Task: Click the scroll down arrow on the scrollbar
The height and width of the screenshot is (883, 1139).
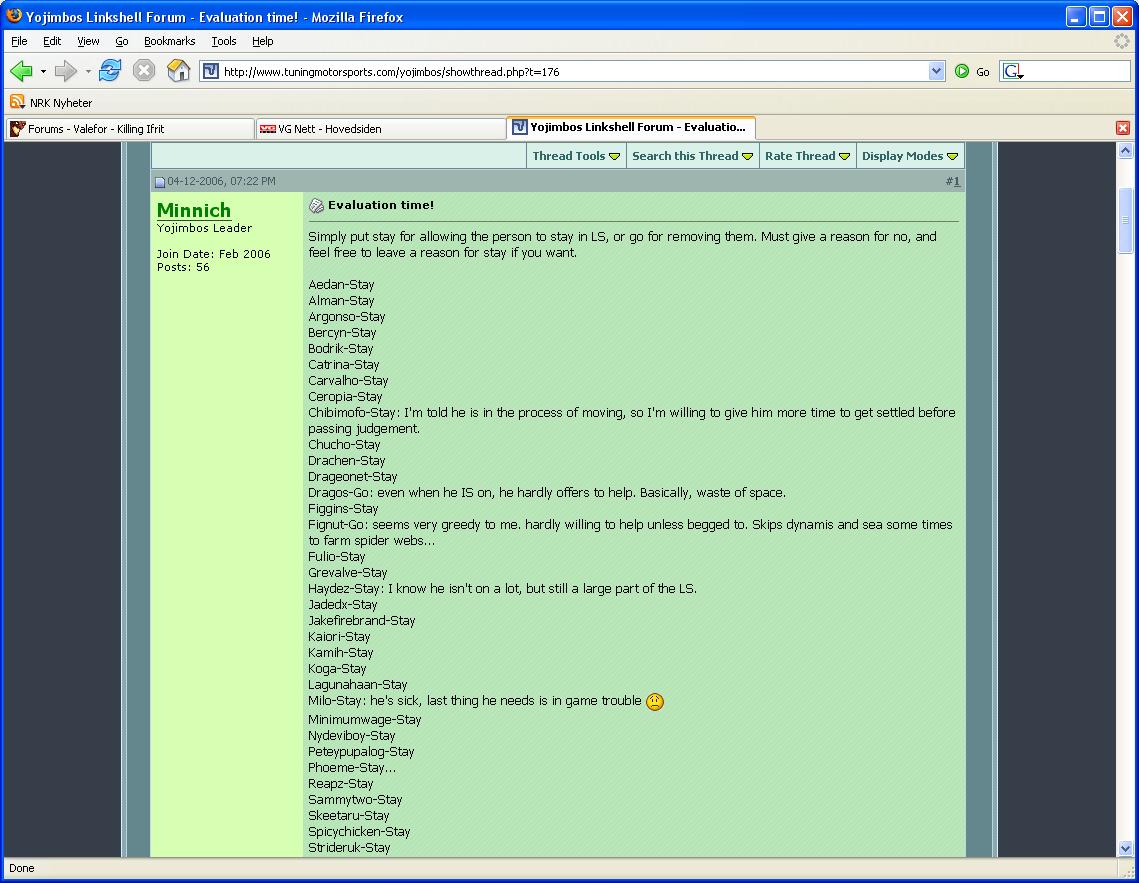Action: tap(1125, 849)
